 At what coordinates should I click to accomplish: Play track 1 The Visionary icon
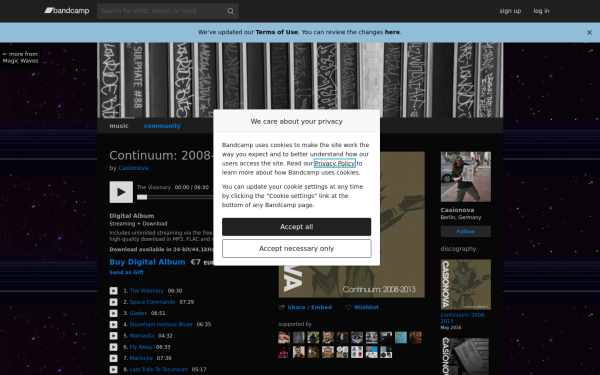tap(114, 291)
